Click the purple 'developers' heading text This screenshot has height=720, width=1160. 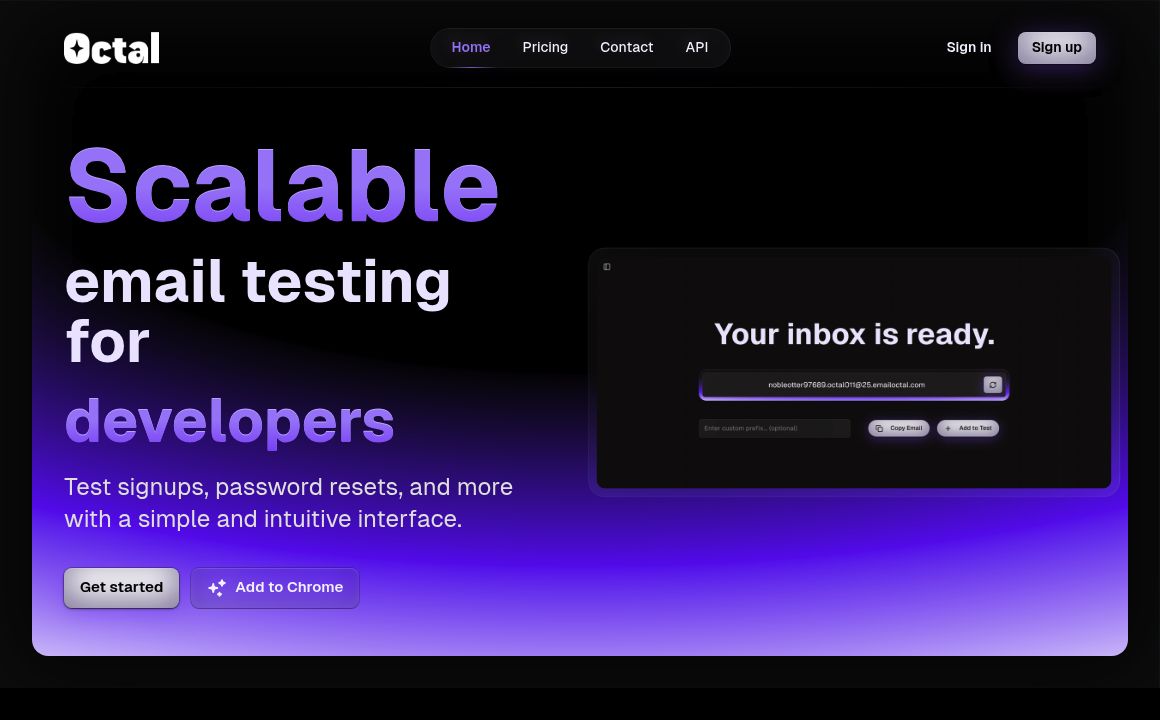point(229,420)
